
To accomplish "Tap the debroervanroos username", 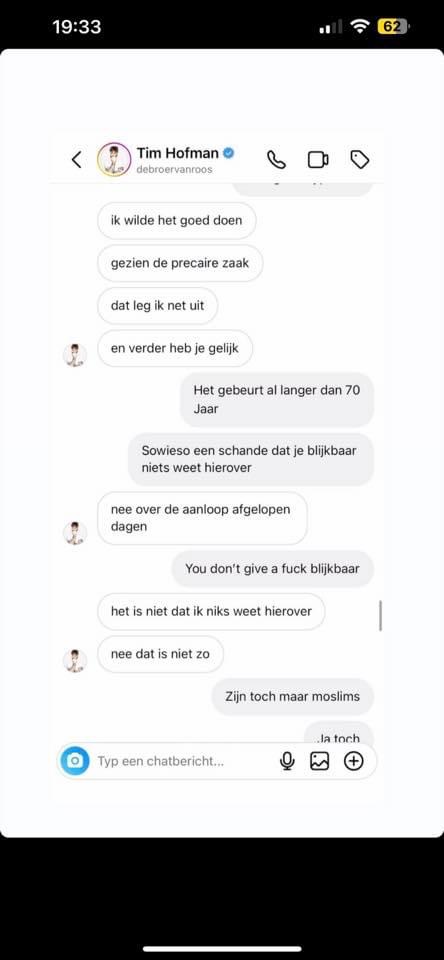I will [x=175, y=169].
